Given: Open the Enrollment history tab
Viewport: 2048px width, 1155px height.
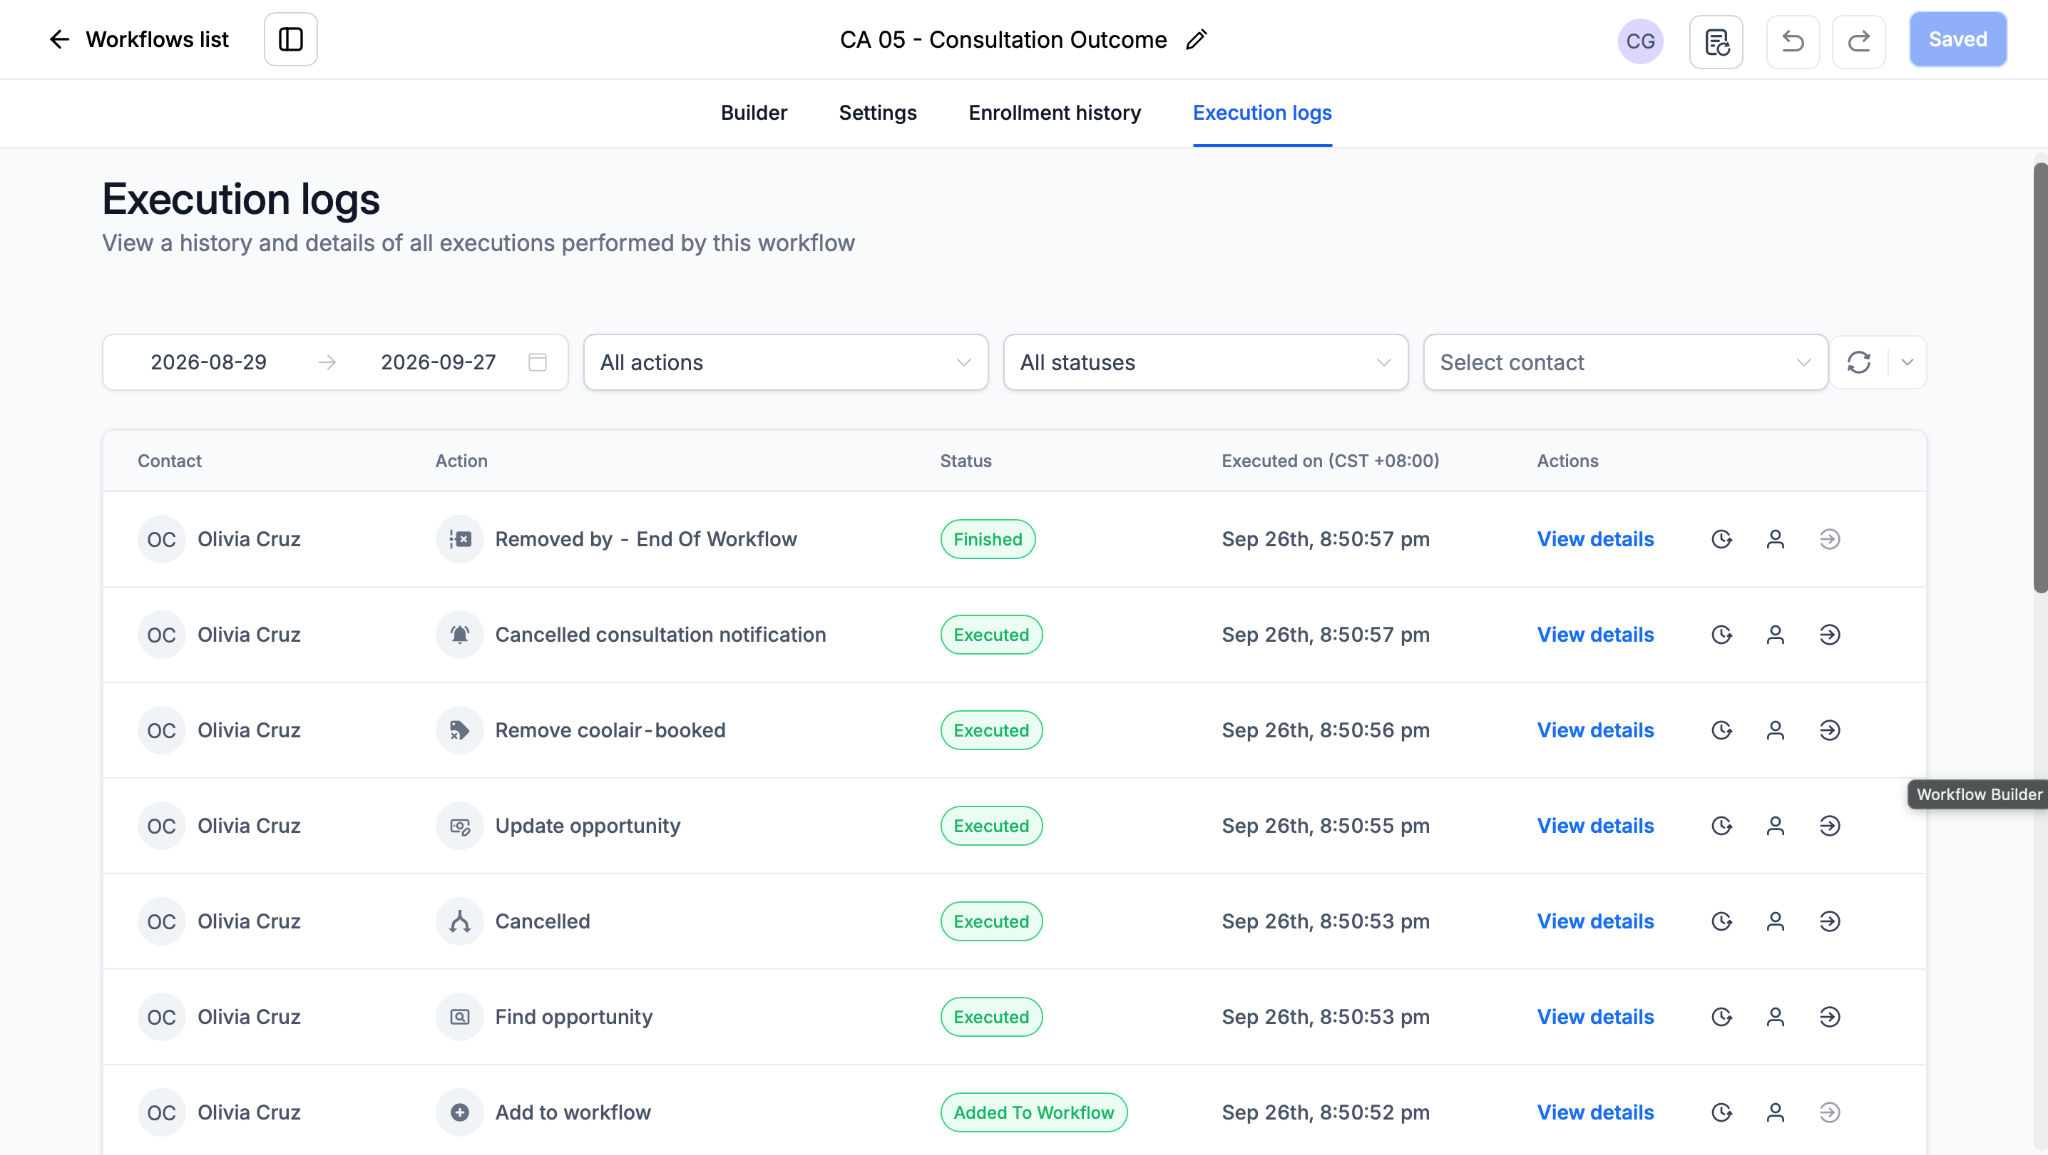Looking at the screenshot, I should point(1055,113).
